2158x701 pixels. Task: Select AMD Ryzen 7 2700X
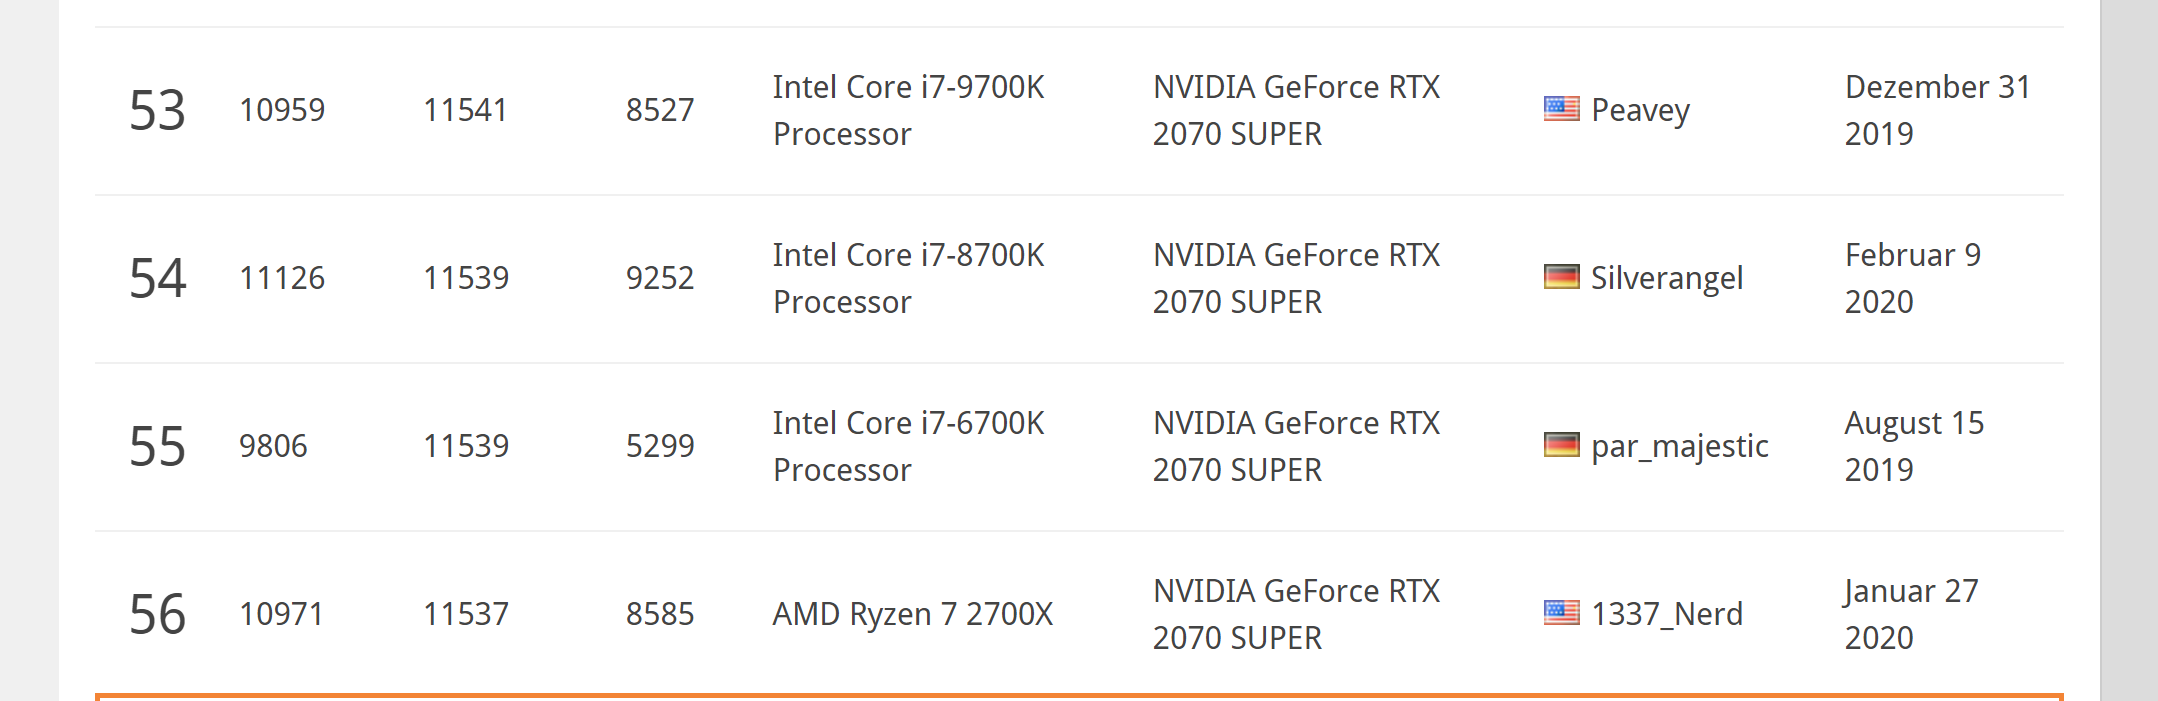tap(912, 614)
